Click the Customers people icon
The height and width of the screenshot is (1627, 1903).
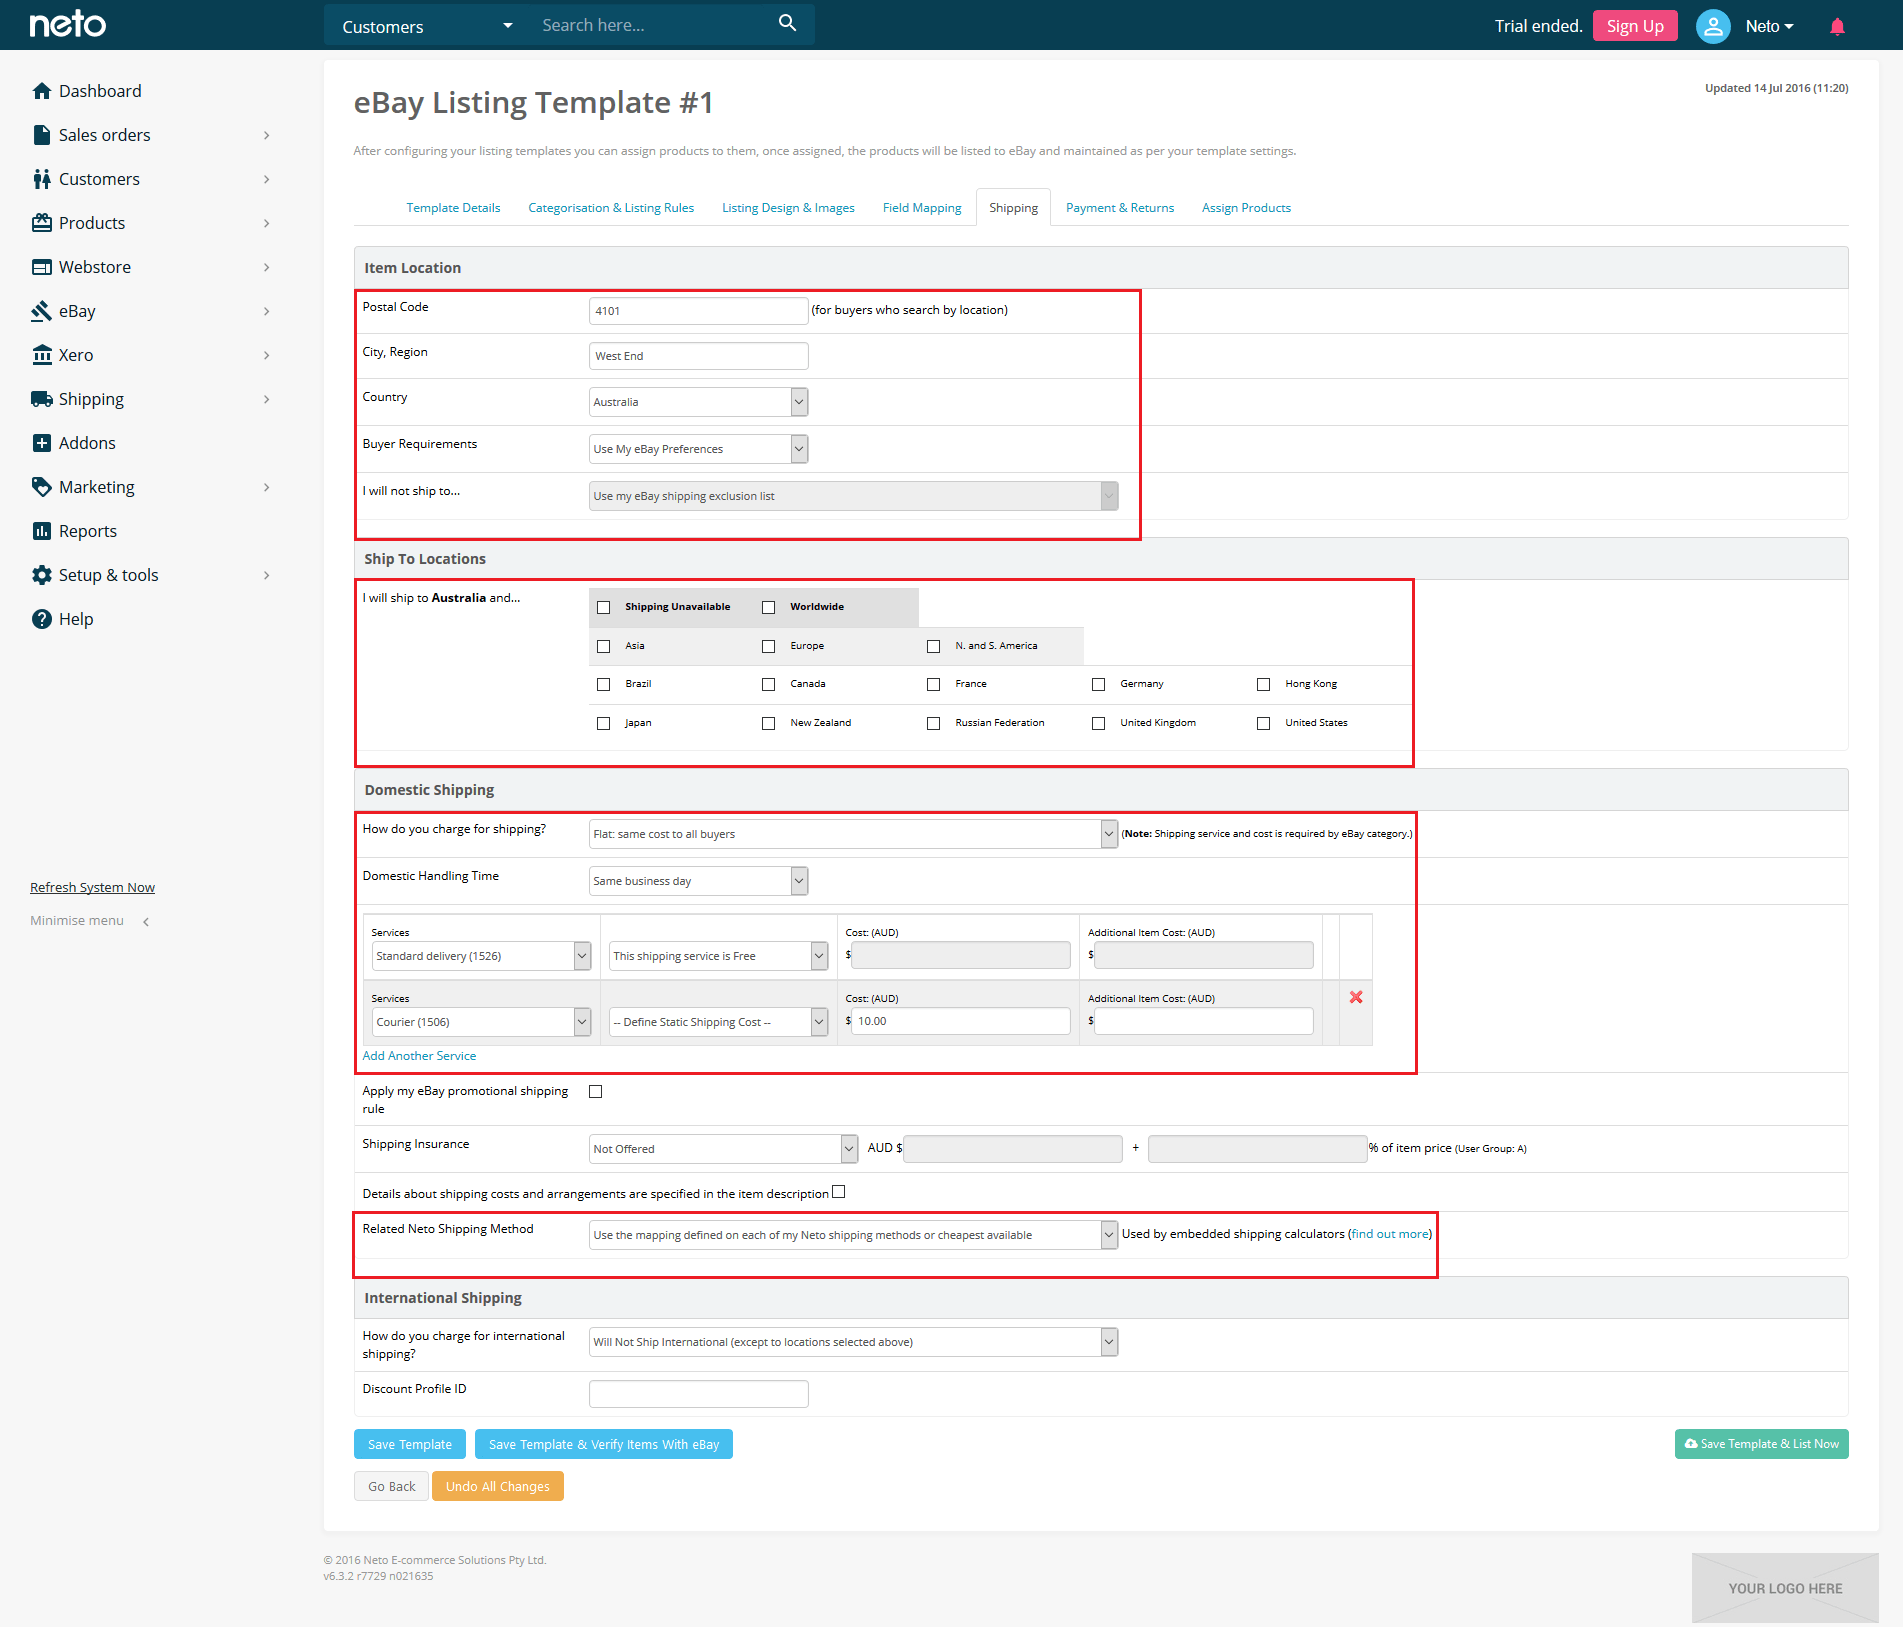[x=41, y=179]
